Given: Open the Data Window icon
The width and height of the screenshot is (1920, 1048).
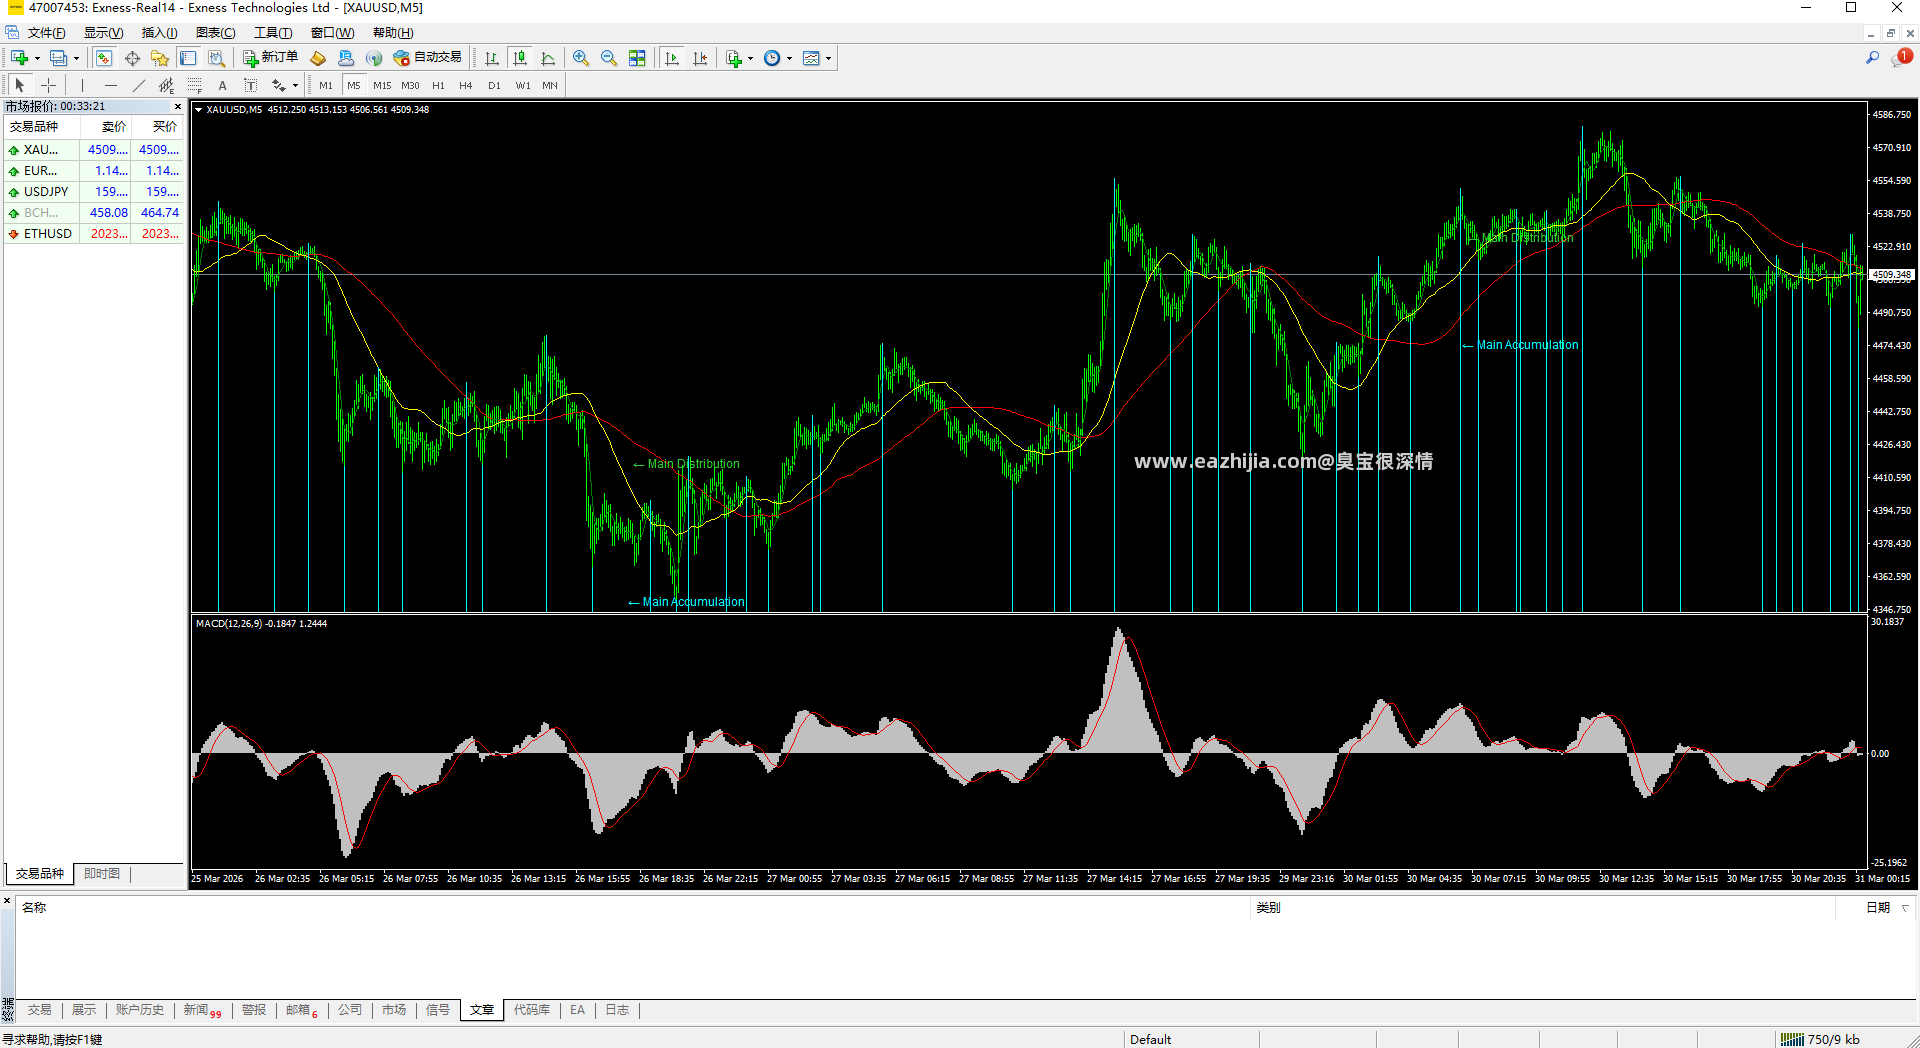Looking at the screenshot, I should [x=132, y=58].
